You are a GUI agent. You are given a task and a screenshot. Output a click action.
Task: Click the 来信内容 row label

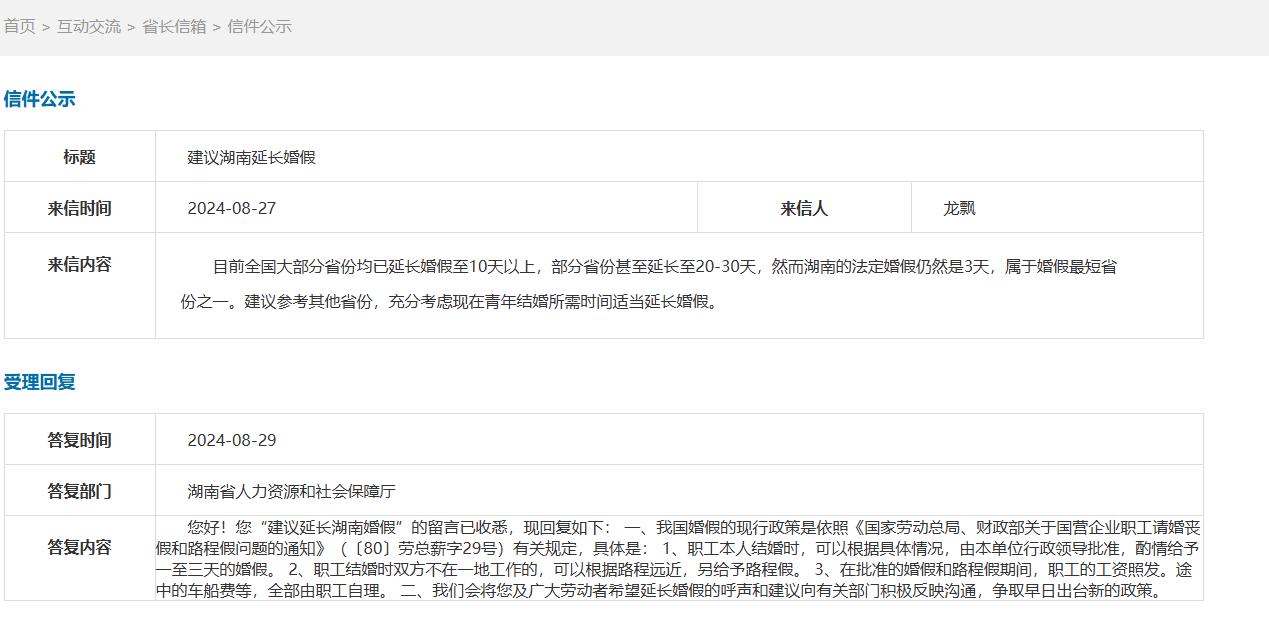(80, 265)
